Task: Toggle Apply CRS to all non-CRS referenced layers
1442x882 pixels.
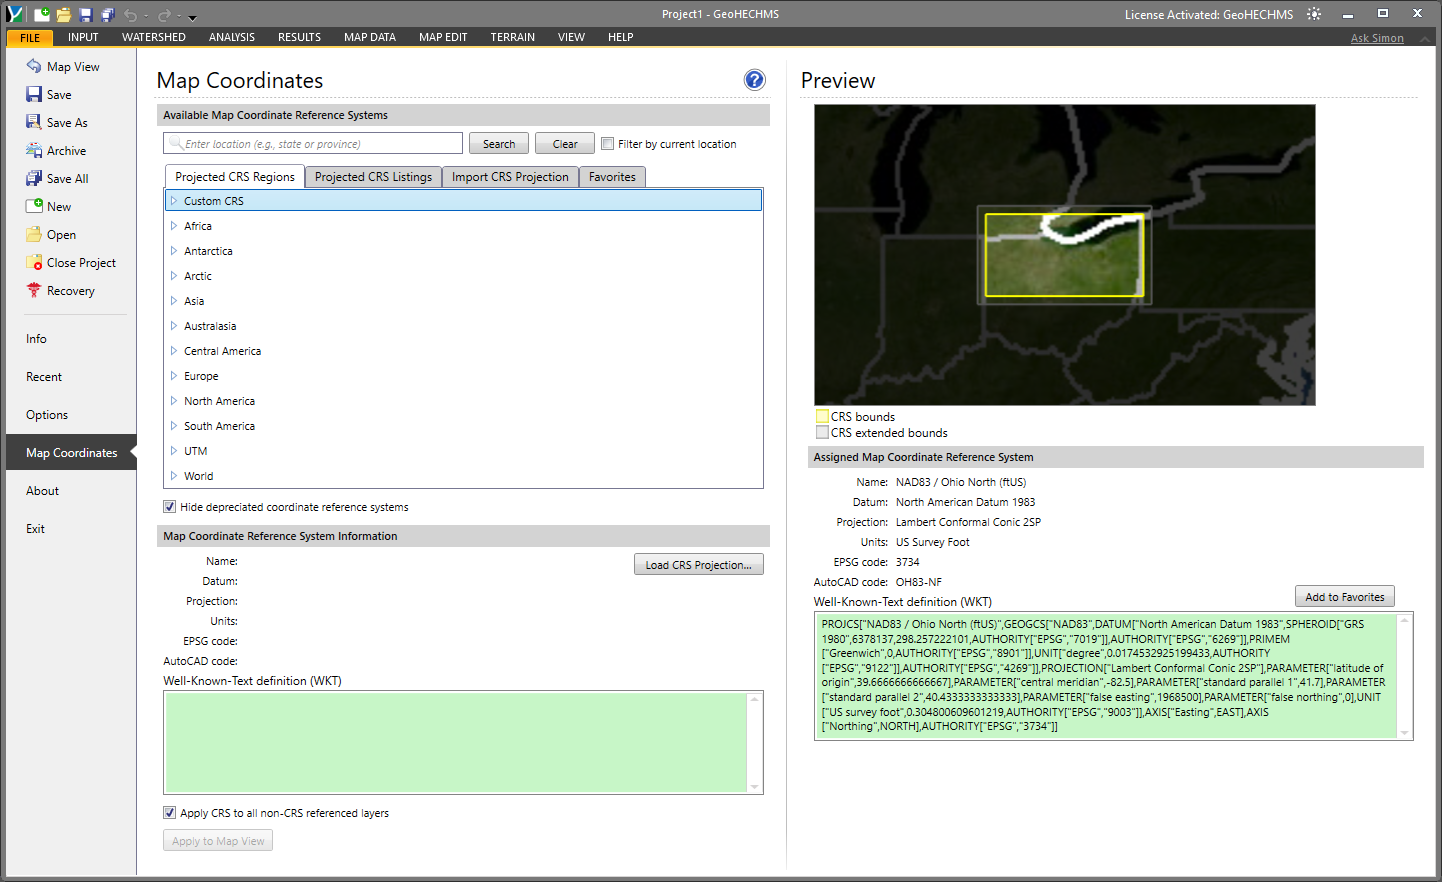Action: click(170, 813)
